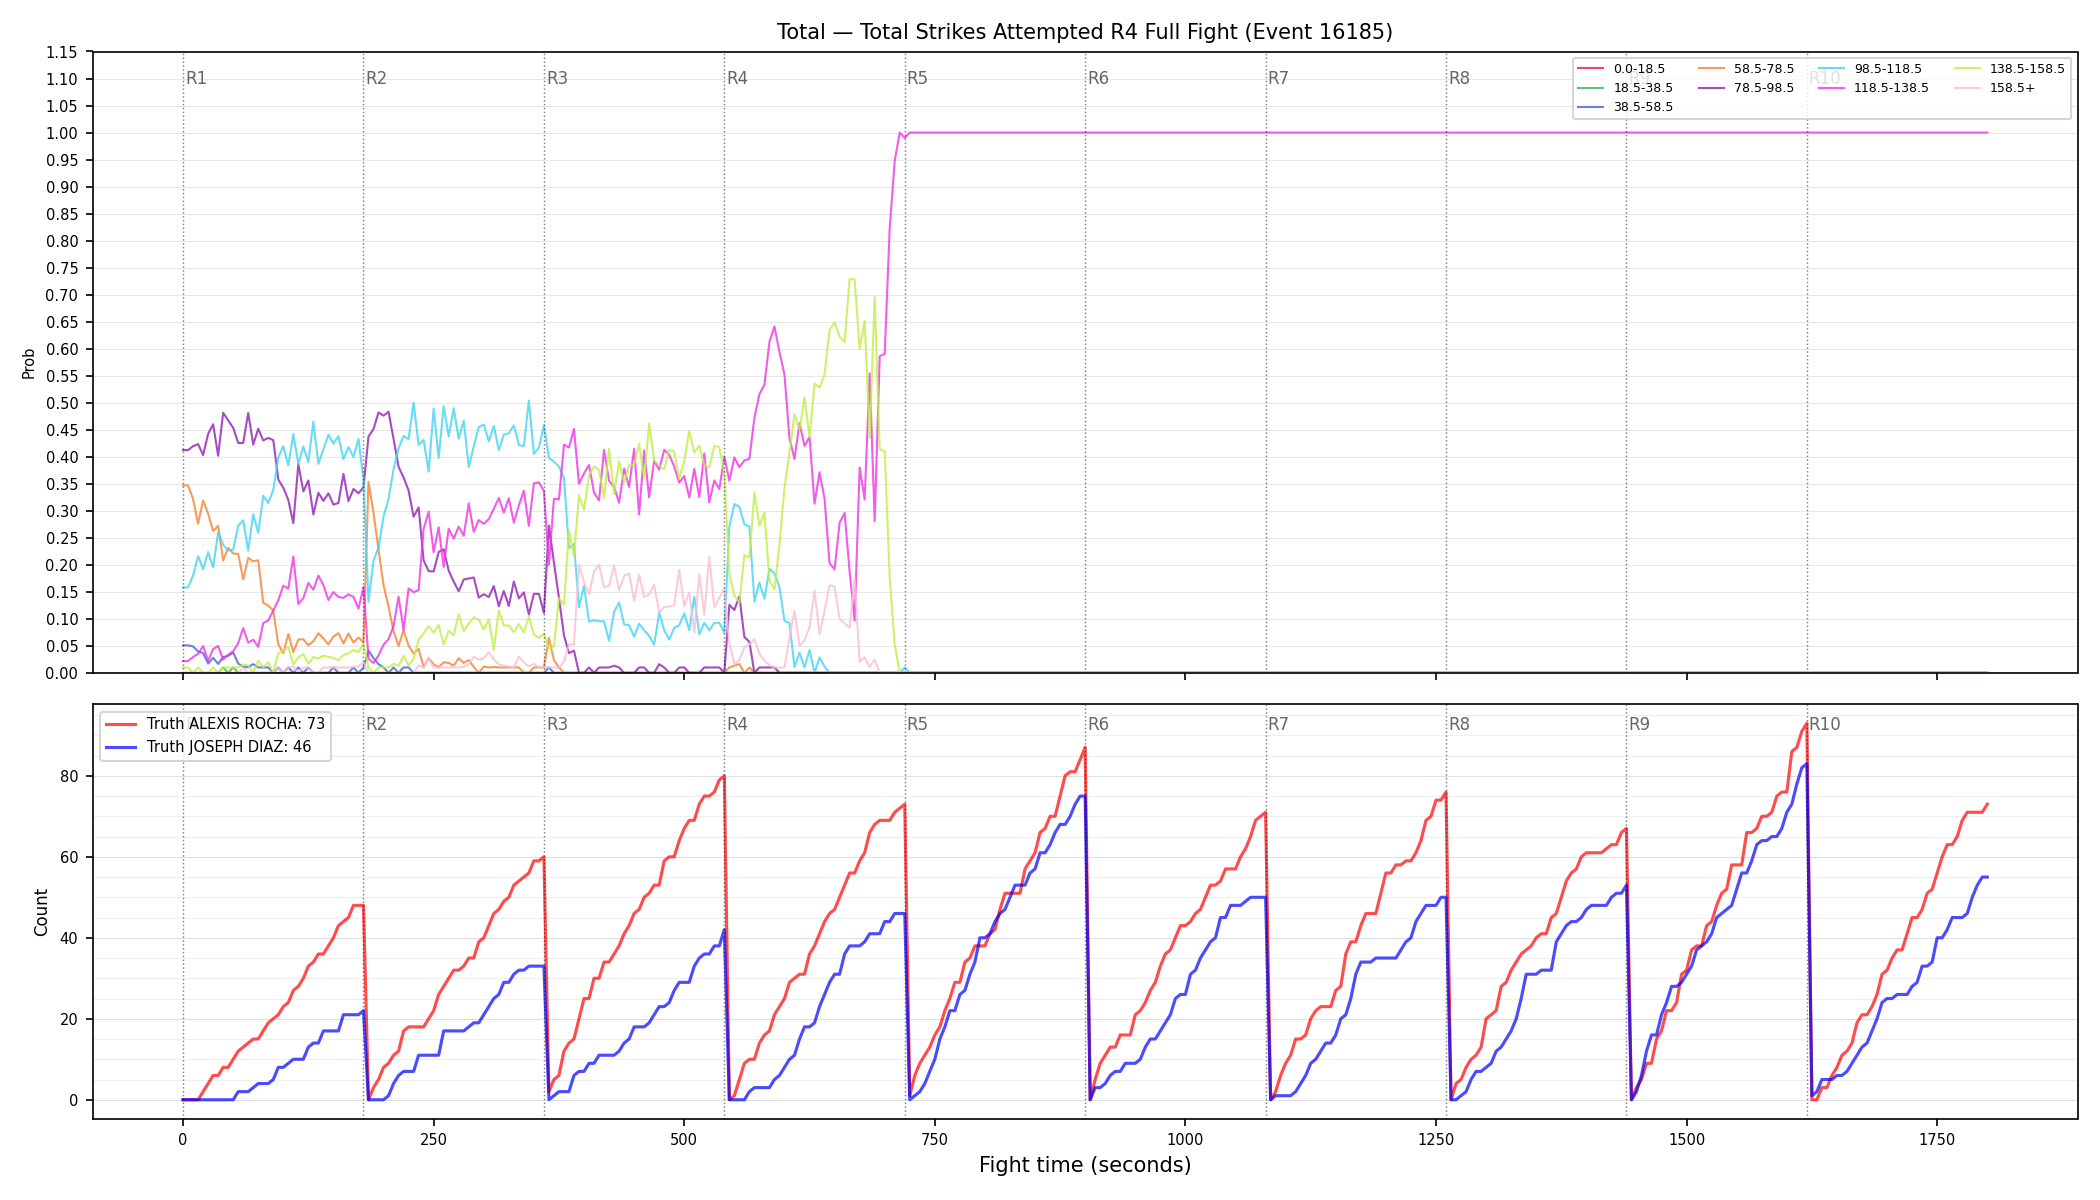Click the 58.5-78.5 legend entry
Image resolution: width=2100 pixels, height=1200 pixels.
(1746, 69)
